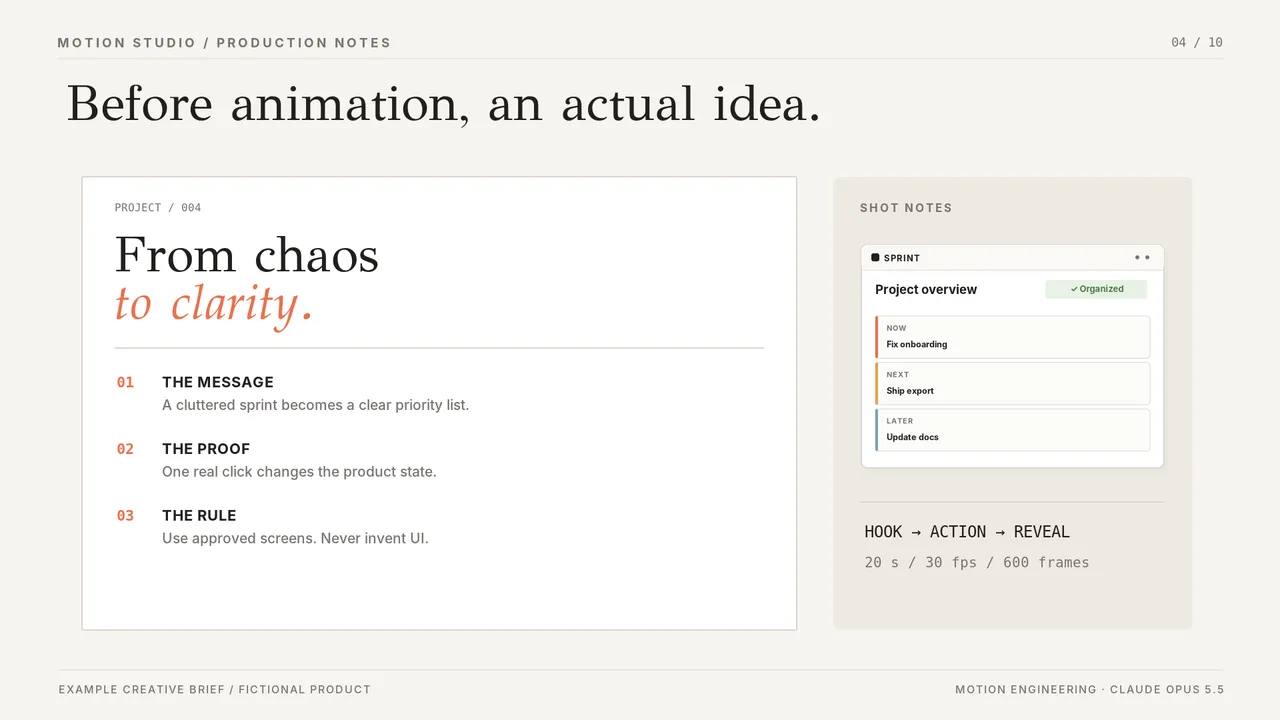The width and height of the screenshot is (1280, 720).
Task: Click the MOTION ENGINEERING · CLAUDE OPUS 5.5 footer
Action: click(x=1090, y=690)
